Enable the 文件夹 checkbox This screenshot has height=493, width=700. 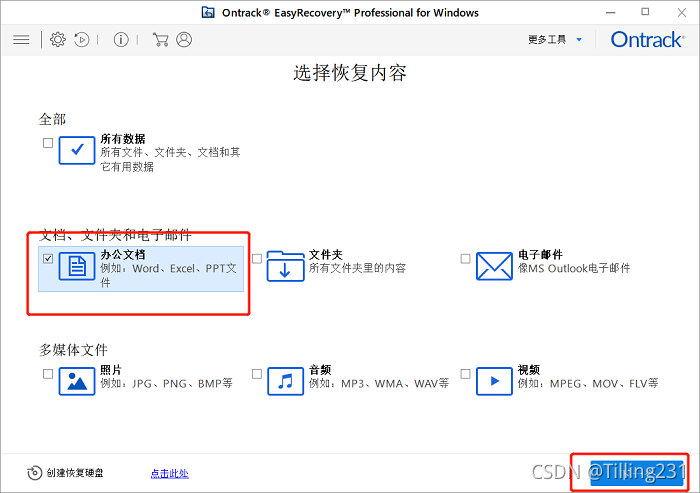(x=257, y=259)
